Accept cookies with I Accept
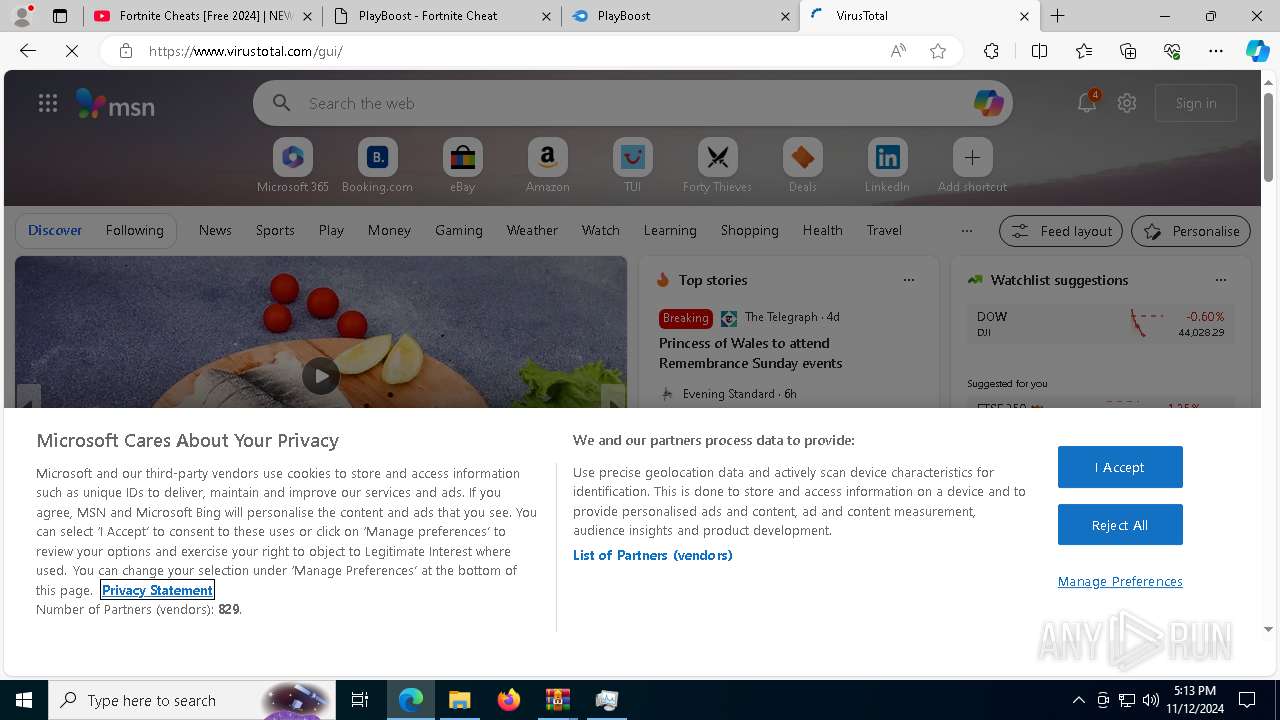 (x=1120, y=467)
